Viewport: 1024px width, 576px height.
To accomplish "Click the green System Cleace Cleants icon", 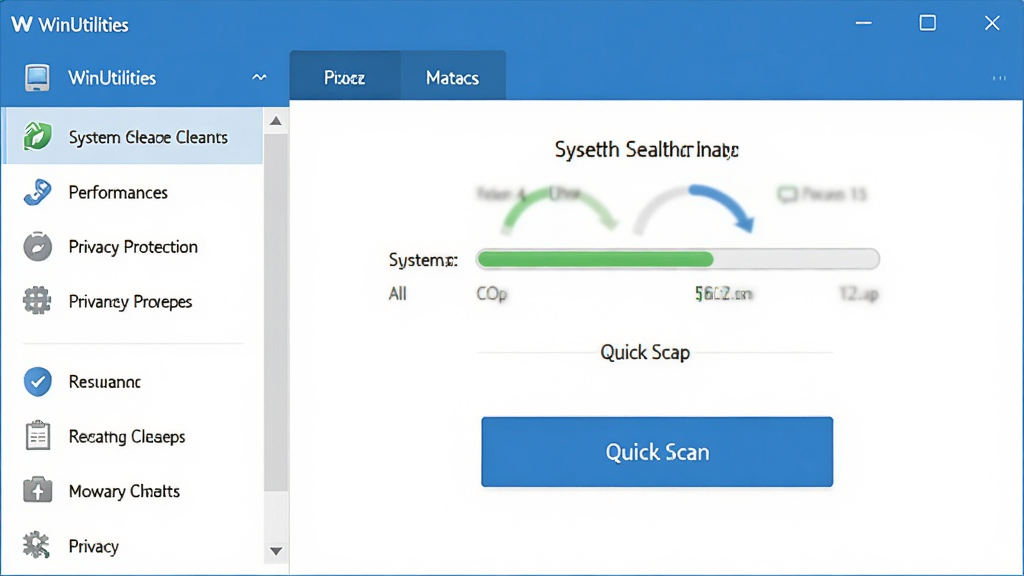I will click(37, 136).
